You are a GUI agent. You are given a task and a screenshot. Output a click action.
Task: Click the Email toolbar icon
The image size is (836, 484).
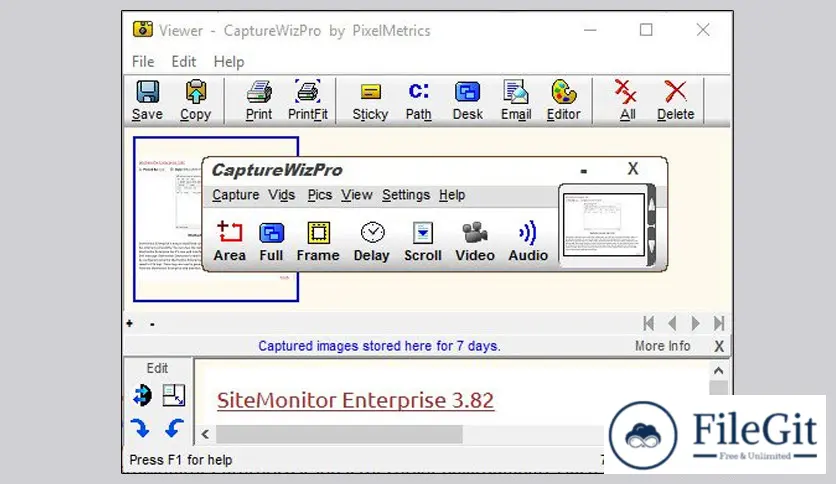click(x=516, y=101)
